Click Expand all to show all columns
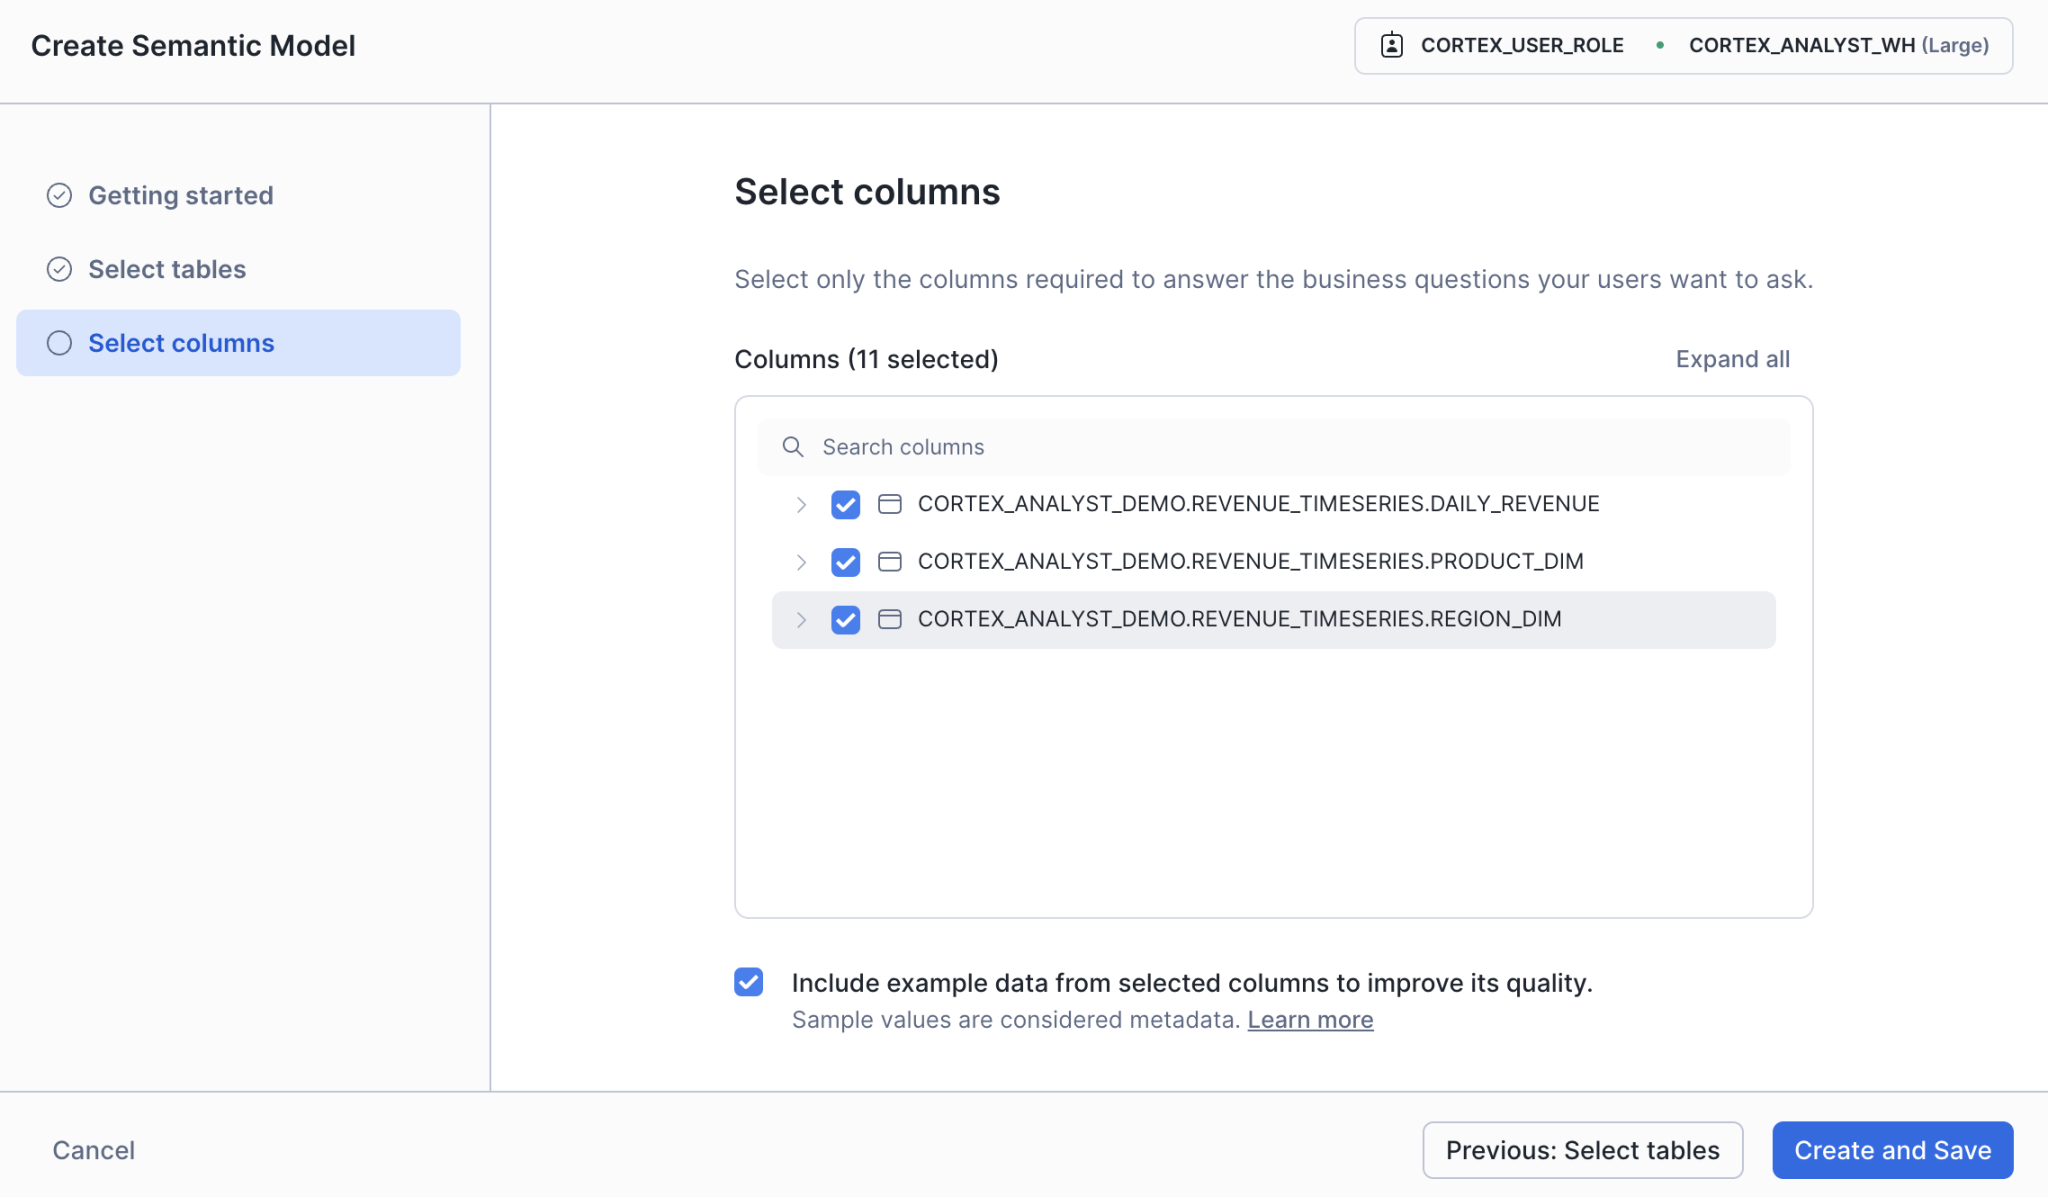The image size is (2048, 1197). pyautogui.click(x=1732, y=358)
